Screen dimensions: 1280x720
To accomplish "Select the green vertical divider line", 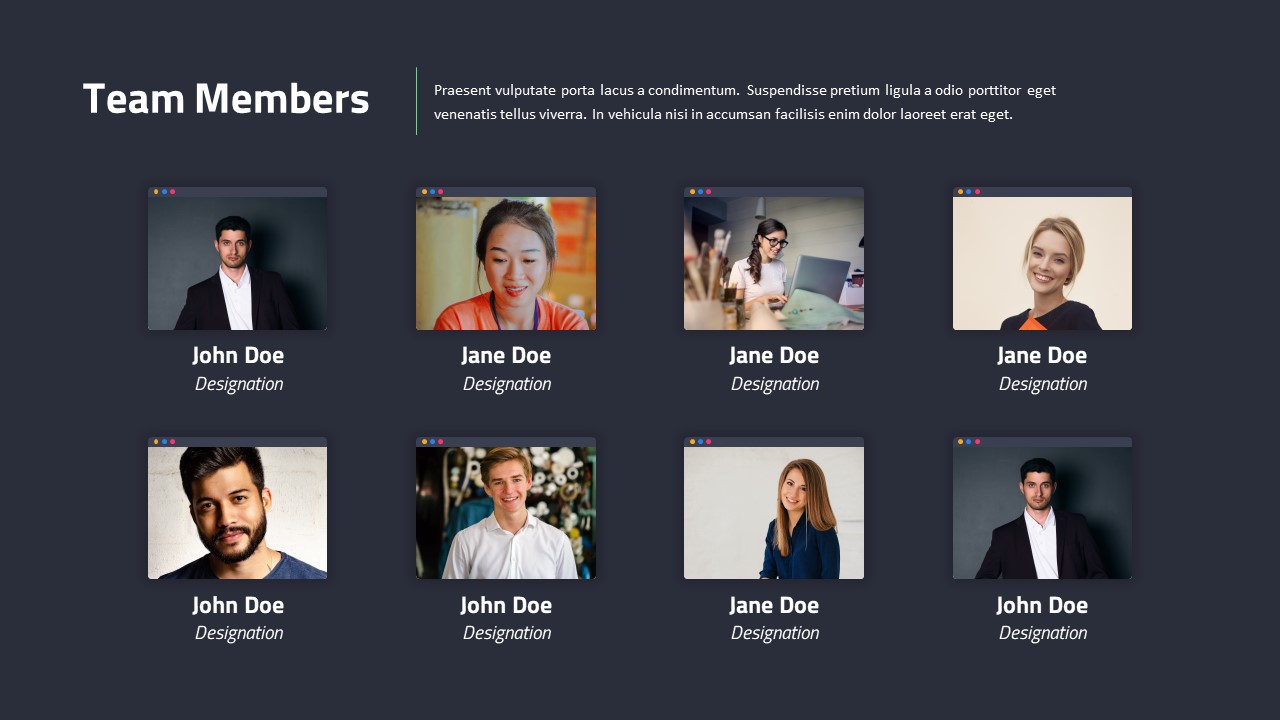I will click(416, 101).
